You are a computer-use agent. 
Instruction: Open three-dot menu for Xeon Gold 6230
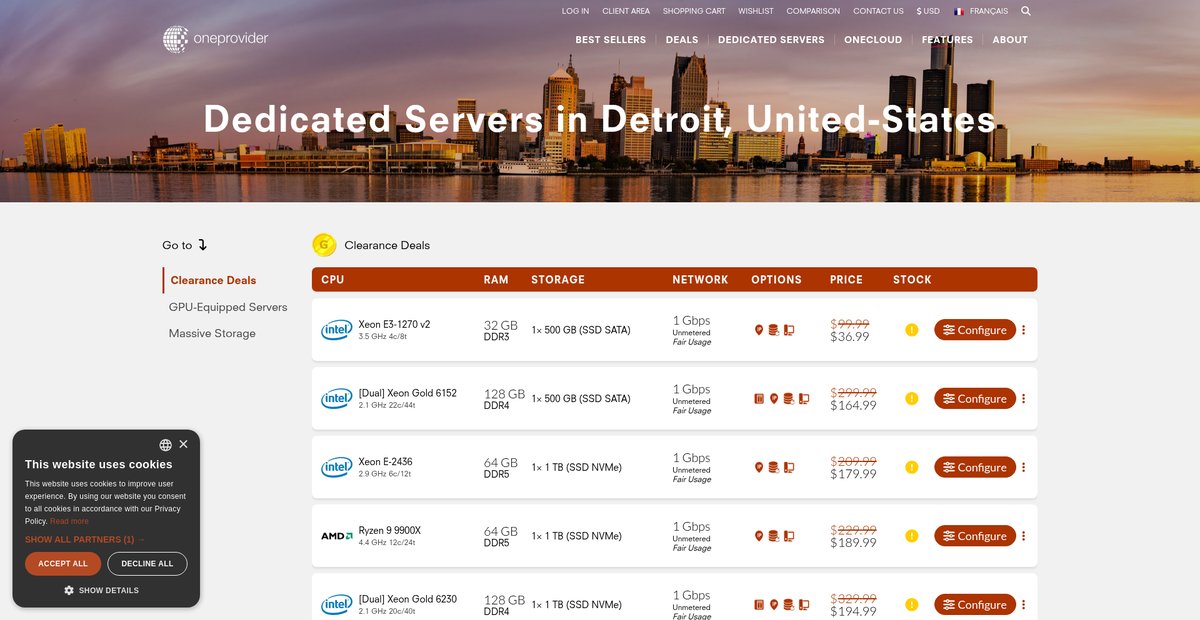point(1024,605)
